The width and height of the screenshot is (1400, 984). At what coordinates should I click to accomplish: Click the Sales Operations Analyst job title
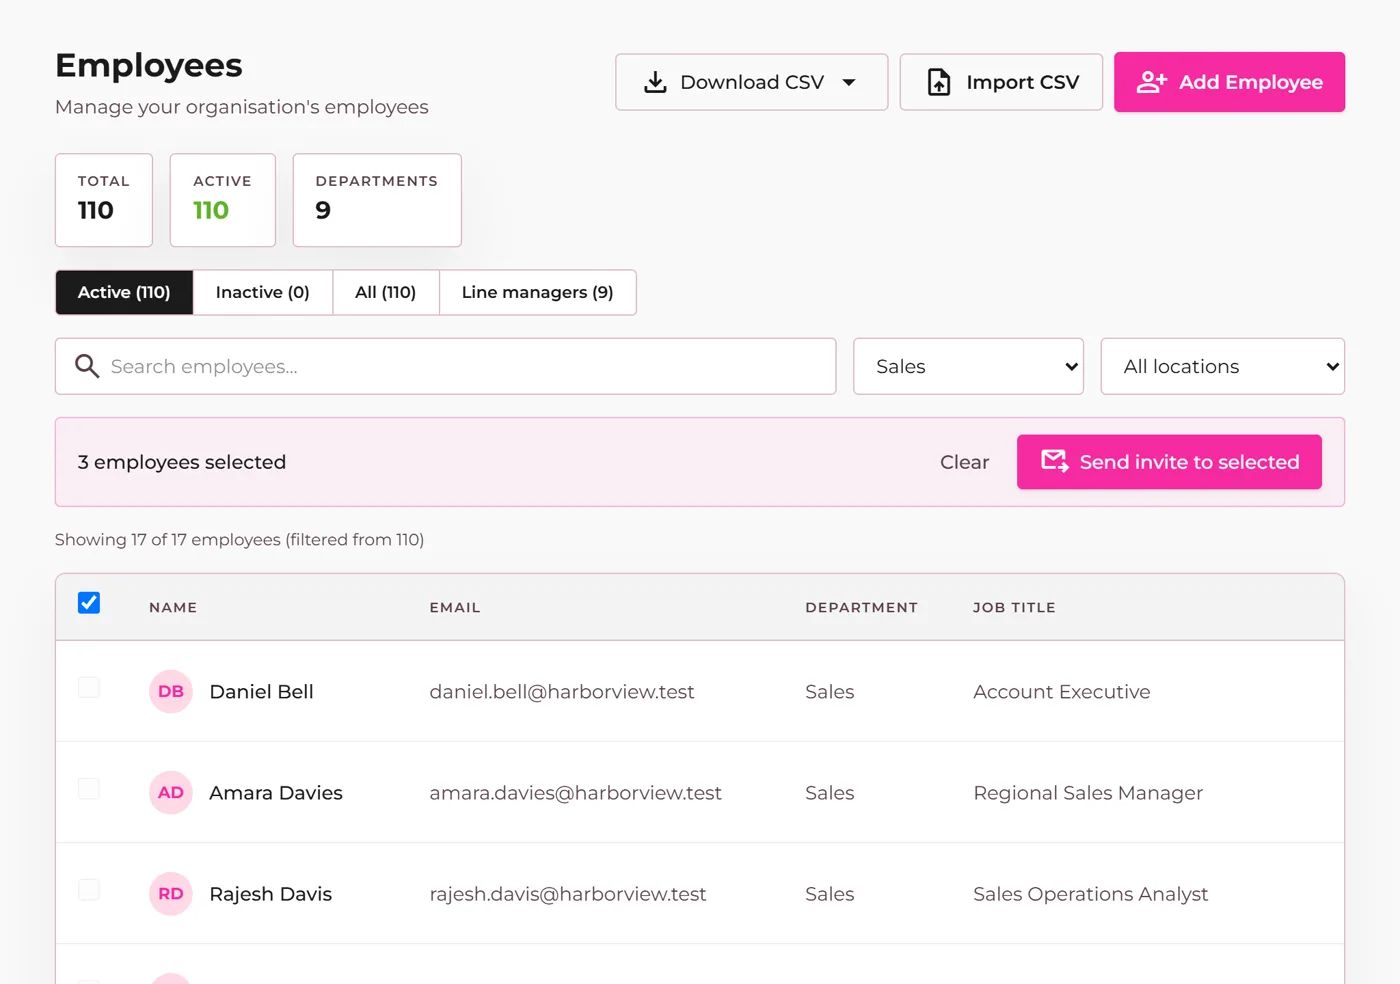(x=1091, y=893)
